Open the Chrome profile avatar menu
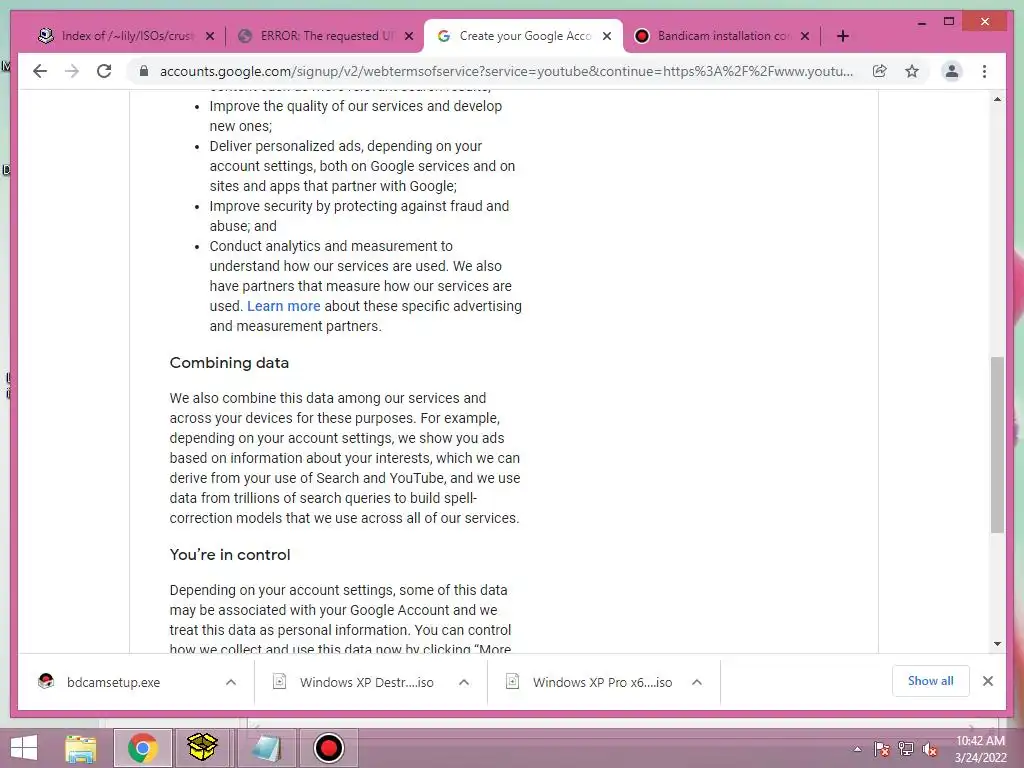 (x=952, y=71)
